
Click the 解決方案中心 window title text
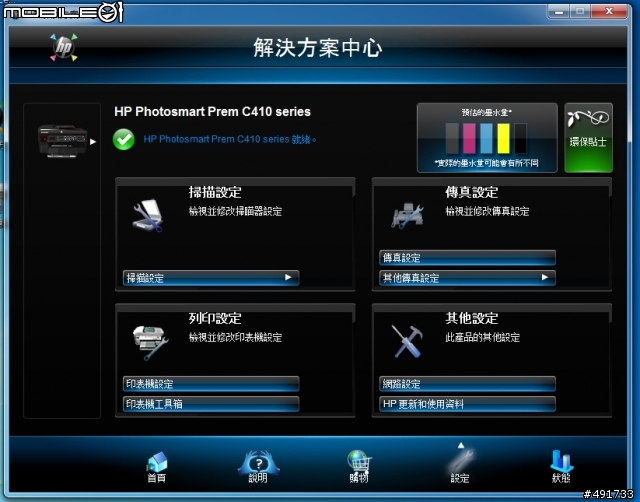[x=318, y=48]
